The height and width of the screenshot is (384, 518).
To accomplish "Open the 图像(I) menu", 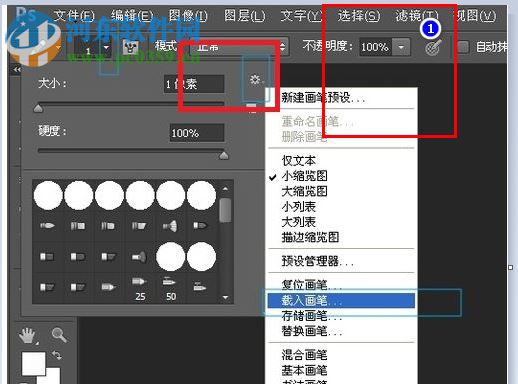I will (x=188, y=15).
